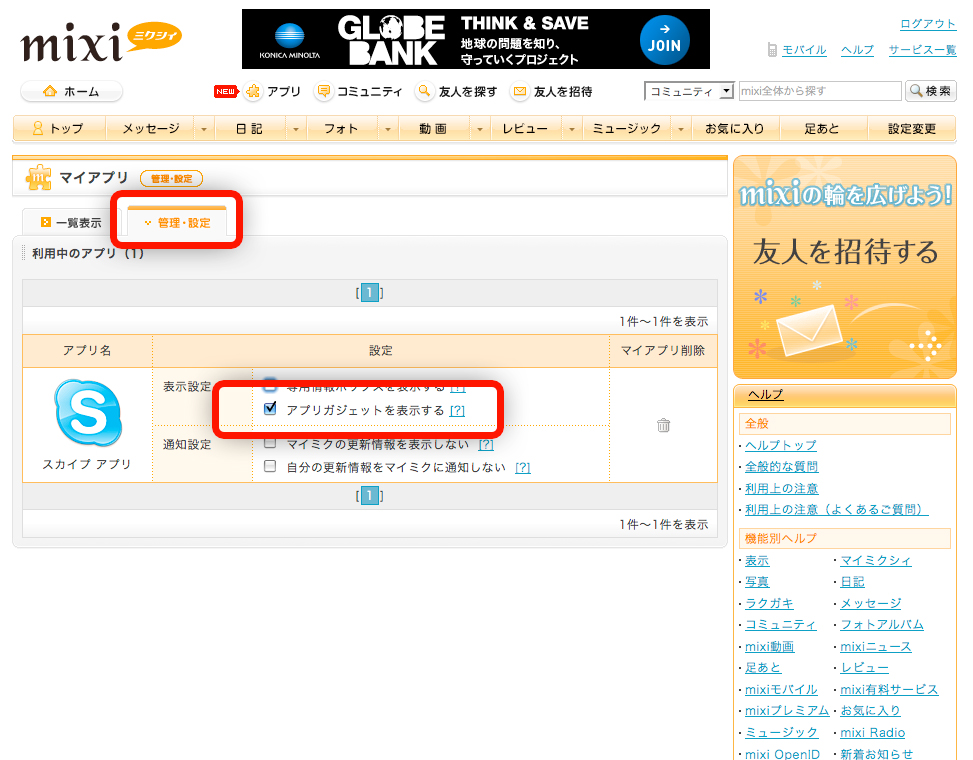The width and height of the screenshot is (973, 760).
Task: Expand the フォト menu arrow
Action: coord(387,129)
